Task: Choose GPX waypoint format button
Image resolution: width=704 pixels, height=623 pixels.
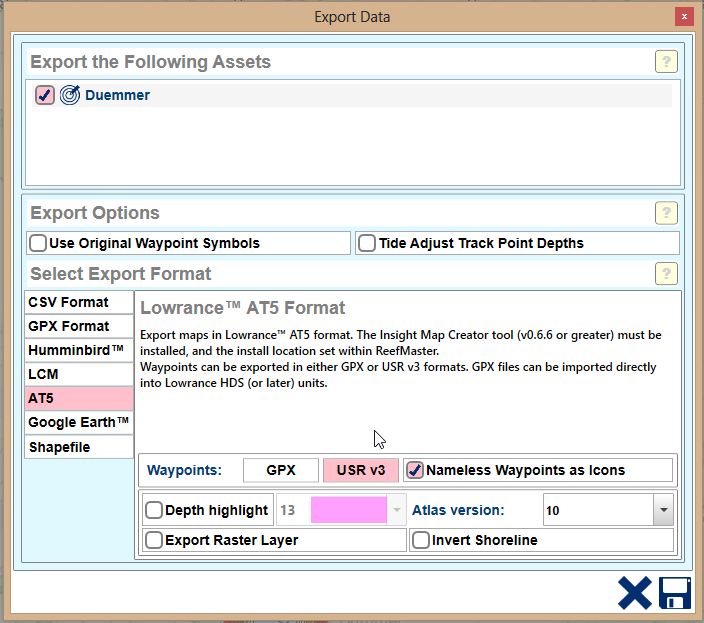Action: pyautogui.click(x=280, y=470)
